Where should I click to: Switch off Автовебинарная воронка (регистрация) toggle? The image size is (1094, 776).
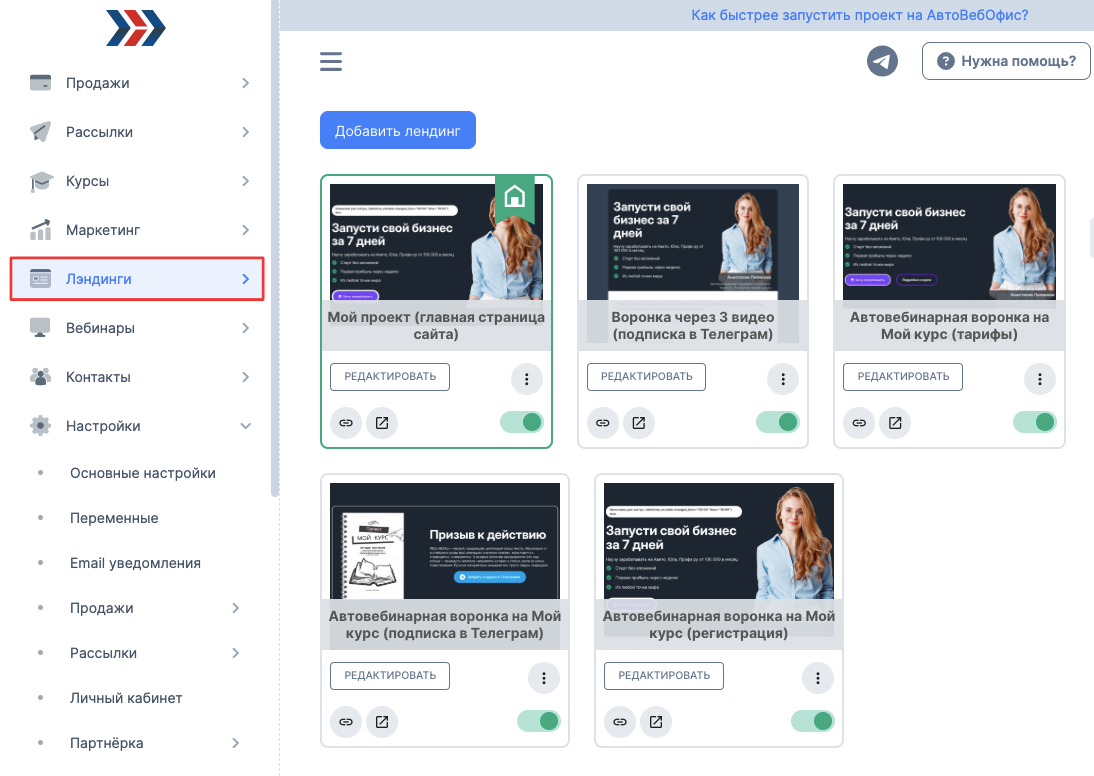click(812, 721)
